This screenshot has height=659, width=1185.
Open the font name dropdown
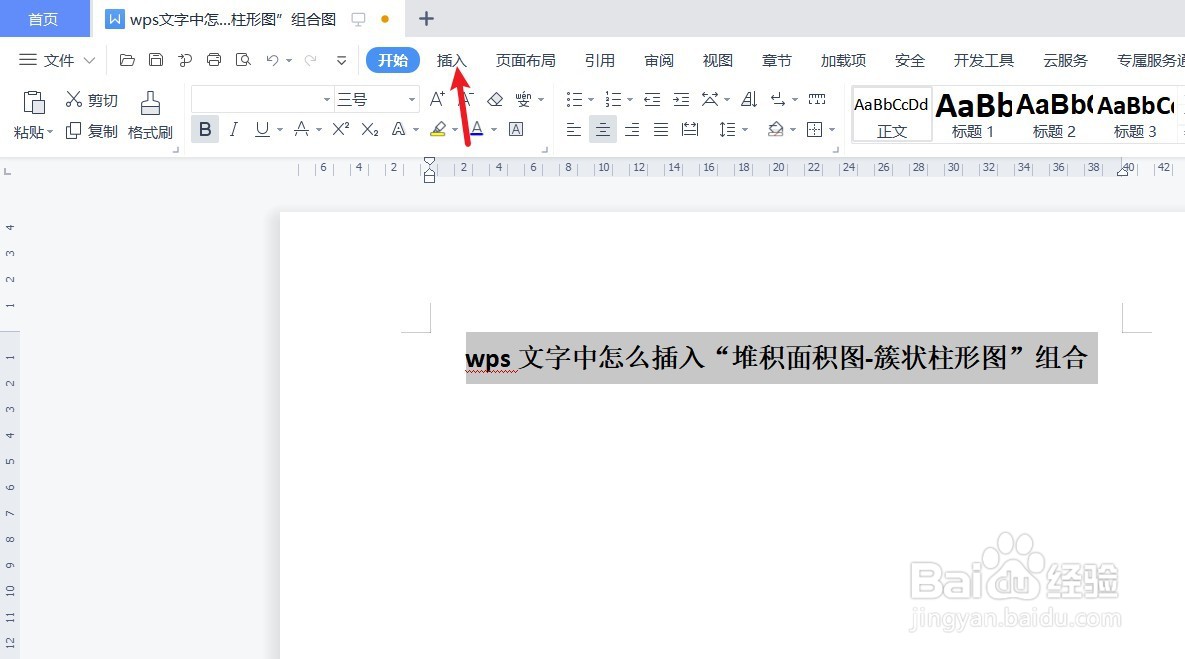click(326, 99)
